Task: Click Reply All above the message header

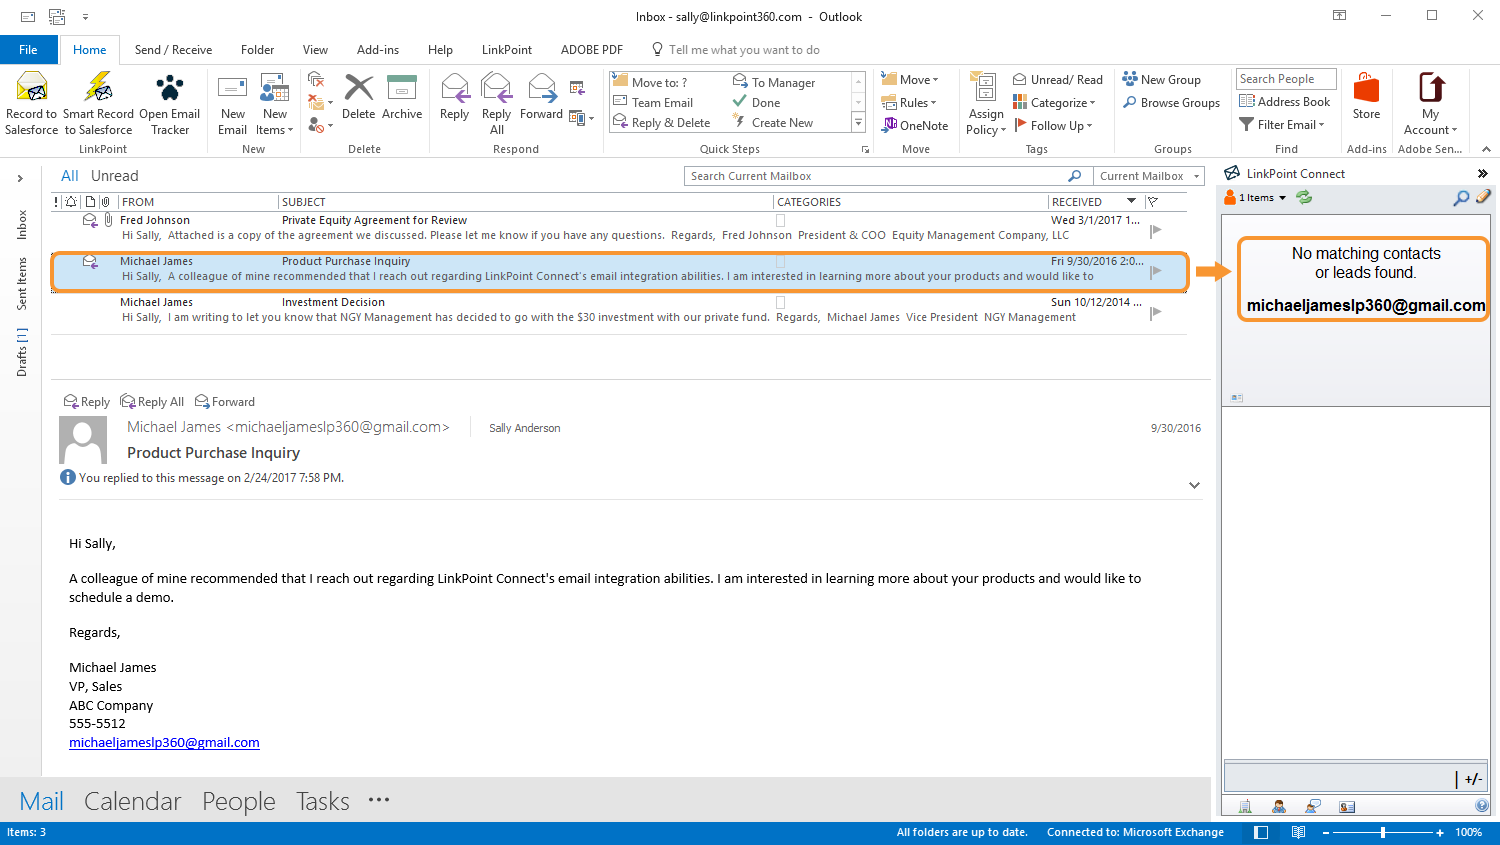Action: click(x=152, y=402)
